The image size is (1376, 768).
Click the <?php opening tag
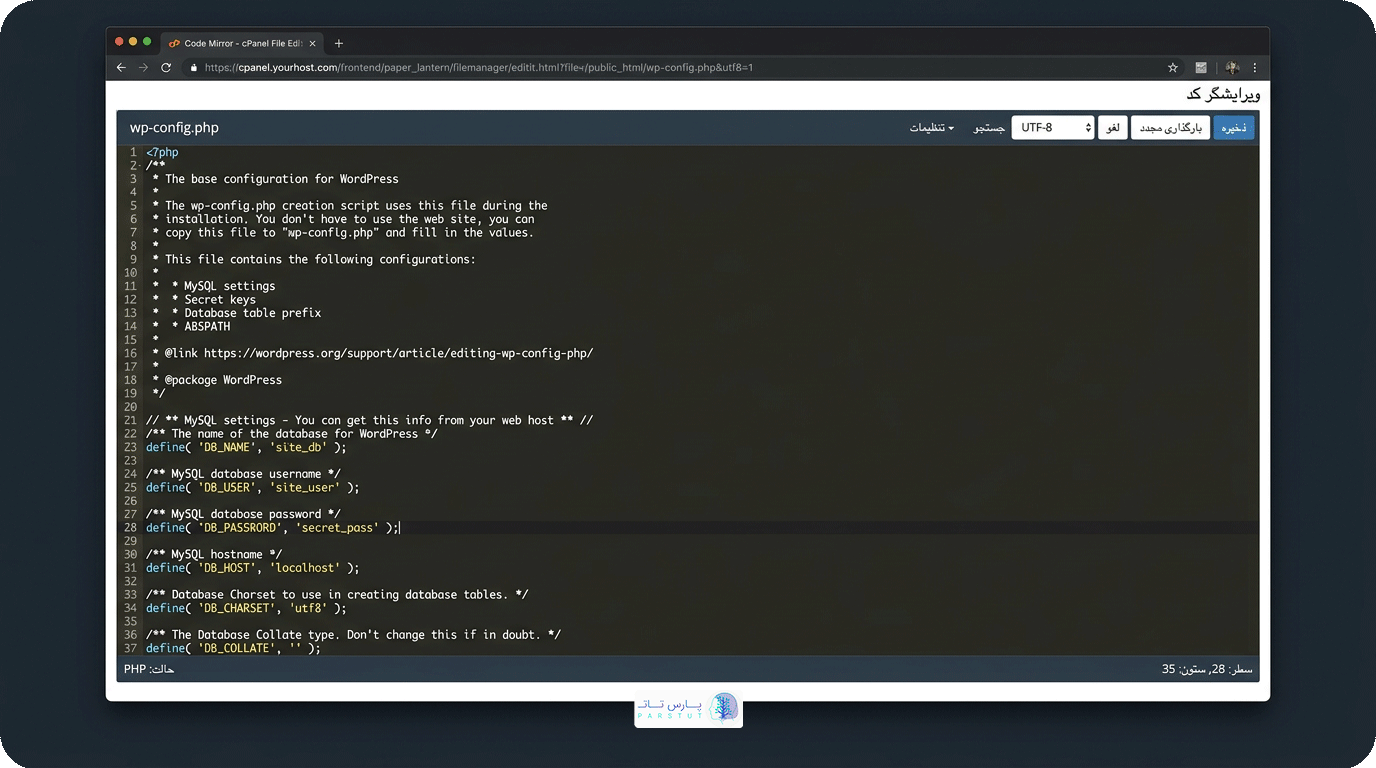click(x=162, y=152)
